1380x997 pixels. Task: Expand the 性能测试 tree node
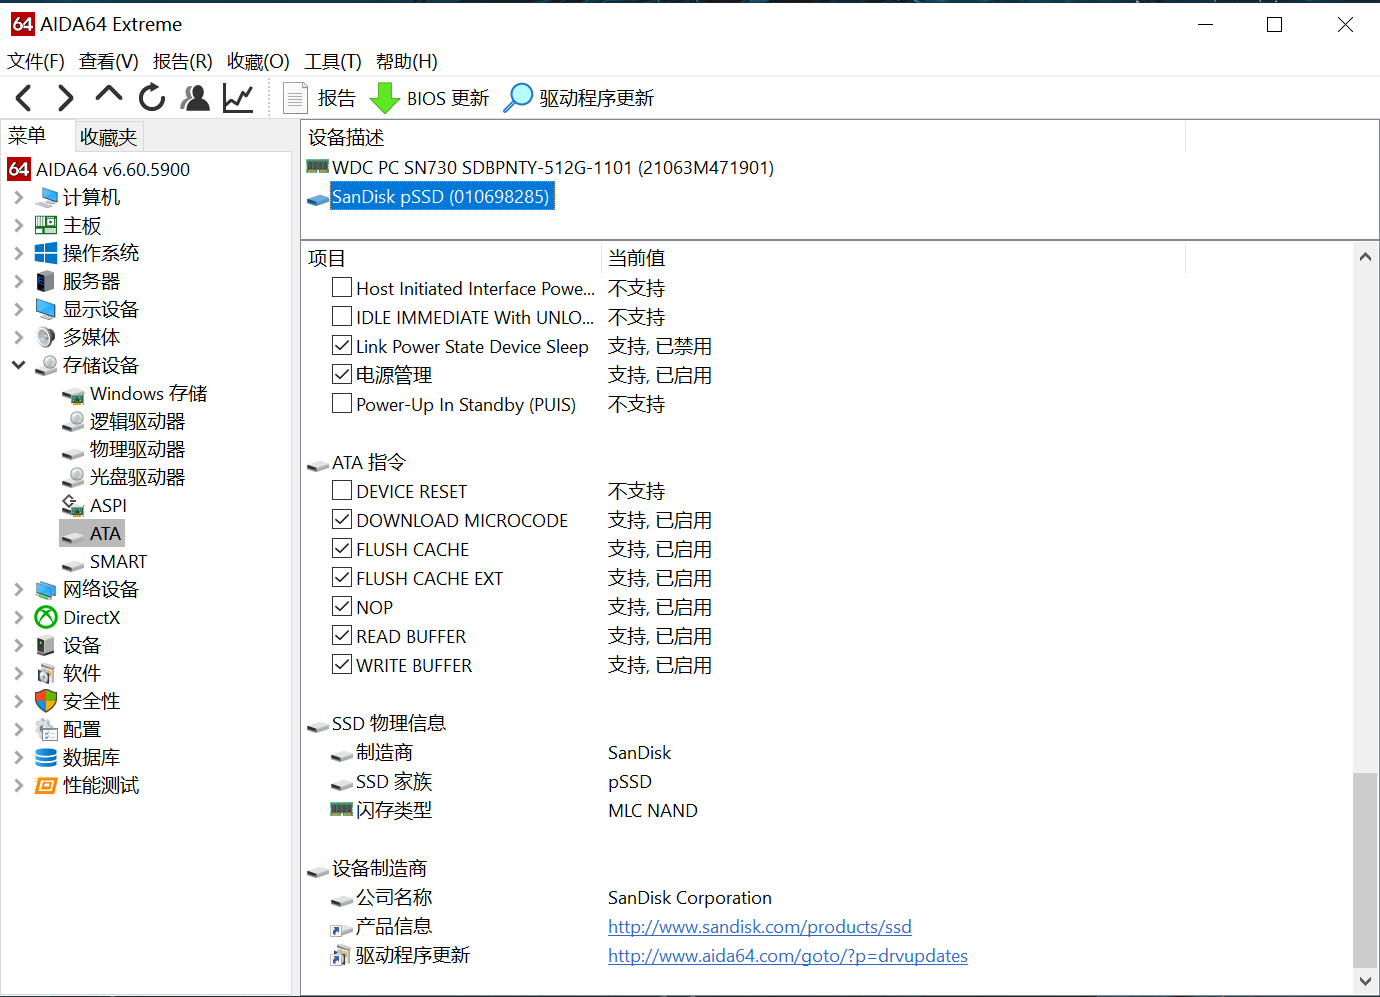18,785
